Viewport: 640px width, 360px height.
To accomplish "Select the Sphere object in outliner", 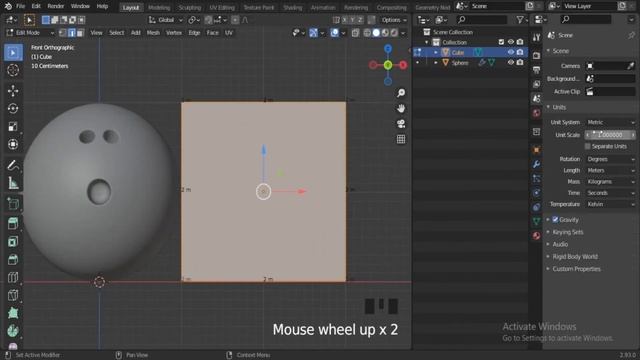I will (460, 63).
